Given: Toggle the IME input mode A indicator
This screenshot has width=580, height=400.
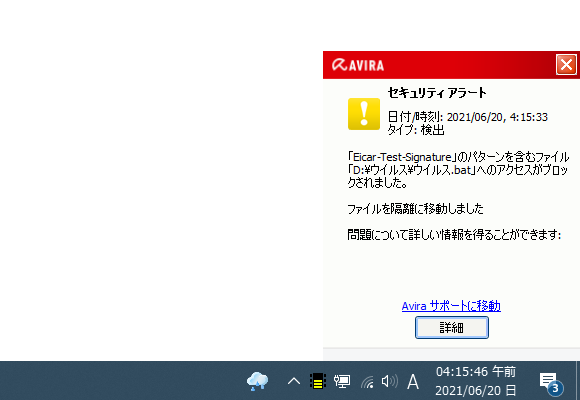Looking at the screenshot, I should pyautogui.click(x=413, y=381).
